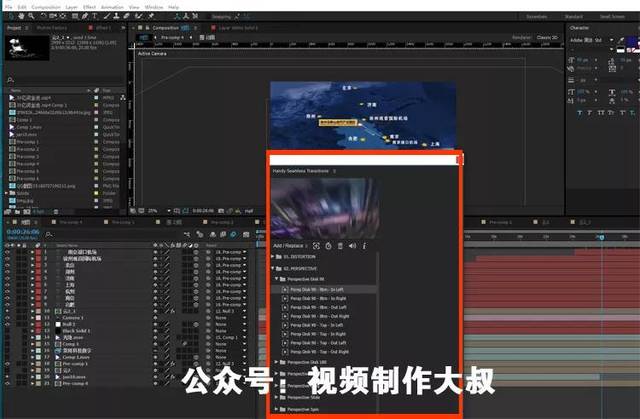The width and height of the screenshot is (640, 419).
Task: Collapse the 02. PERSPECTIVE folder
Action: (273, 268)
